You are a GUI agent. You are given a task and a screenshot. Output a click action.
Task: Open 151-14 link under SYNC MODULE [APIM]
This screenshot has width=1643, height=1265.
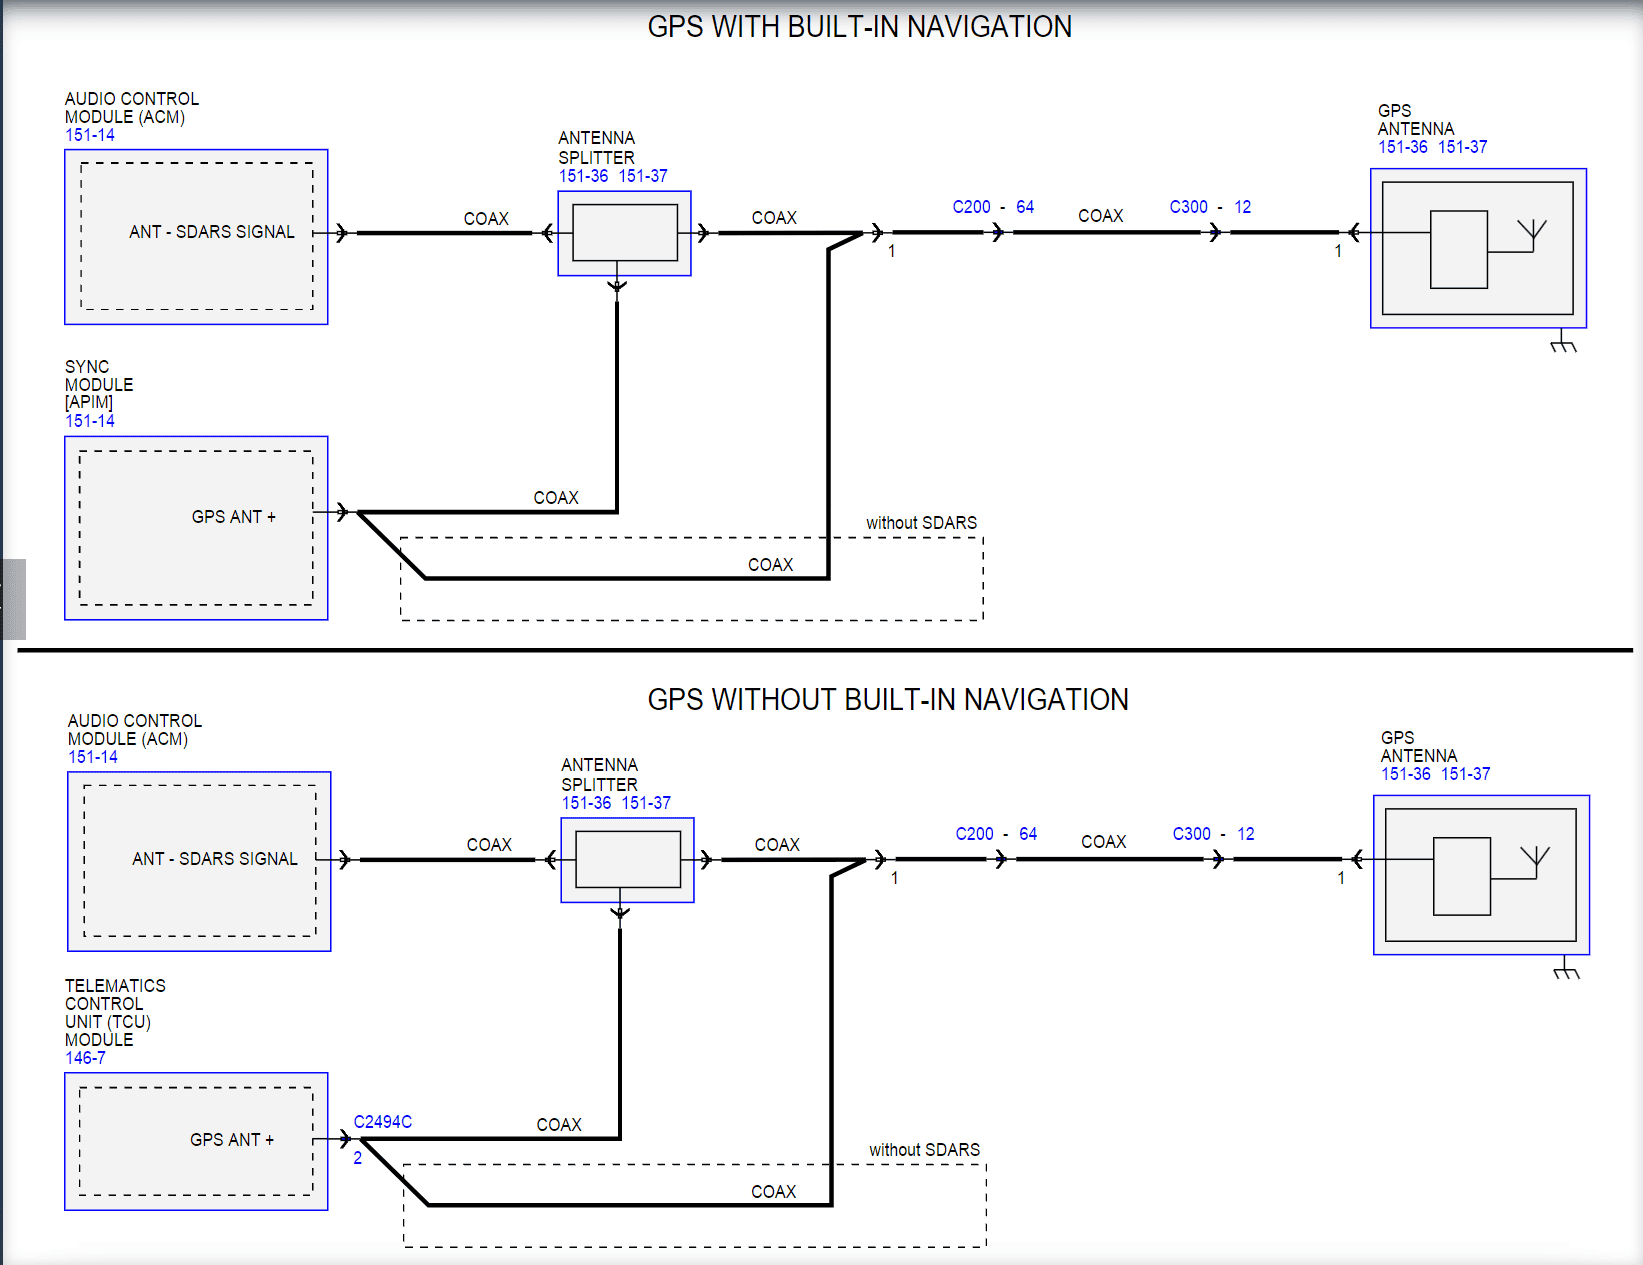90,421
